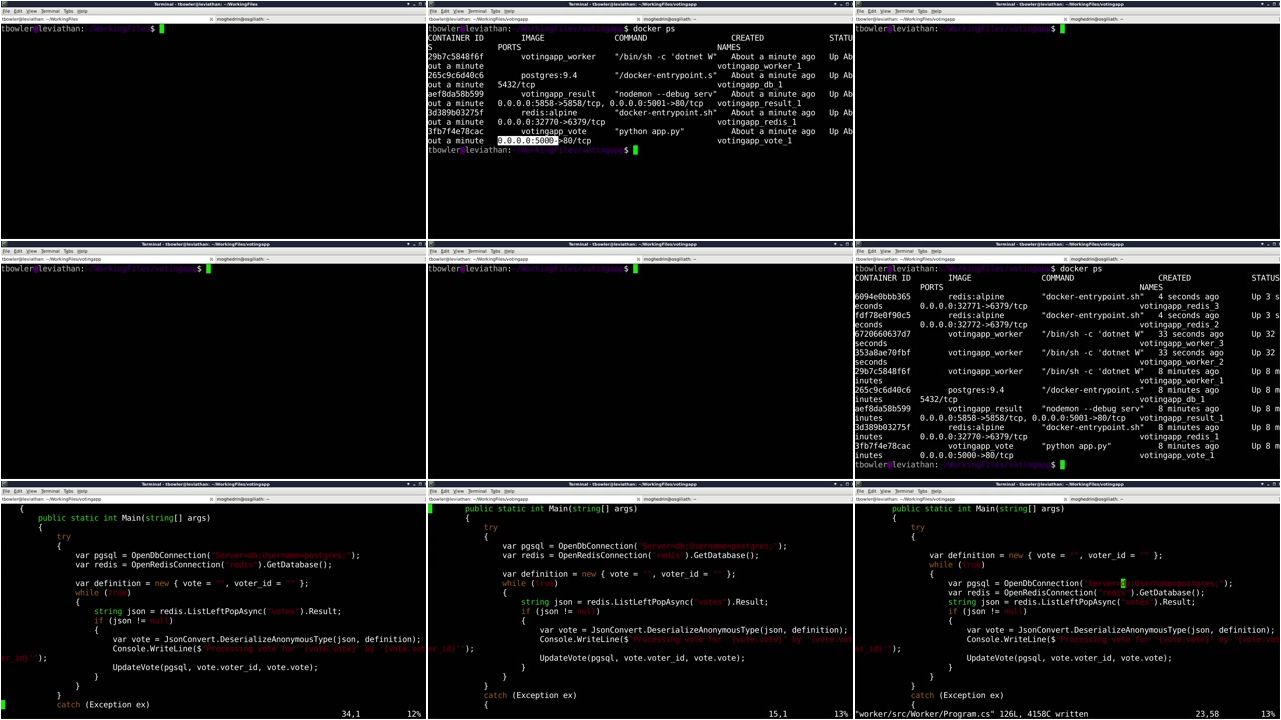
Task: Switch to moghedrin@osgiliath tab in ~/WorkingFiles-titled terminal
Action: pyautogui.click(x=320, y=19)
